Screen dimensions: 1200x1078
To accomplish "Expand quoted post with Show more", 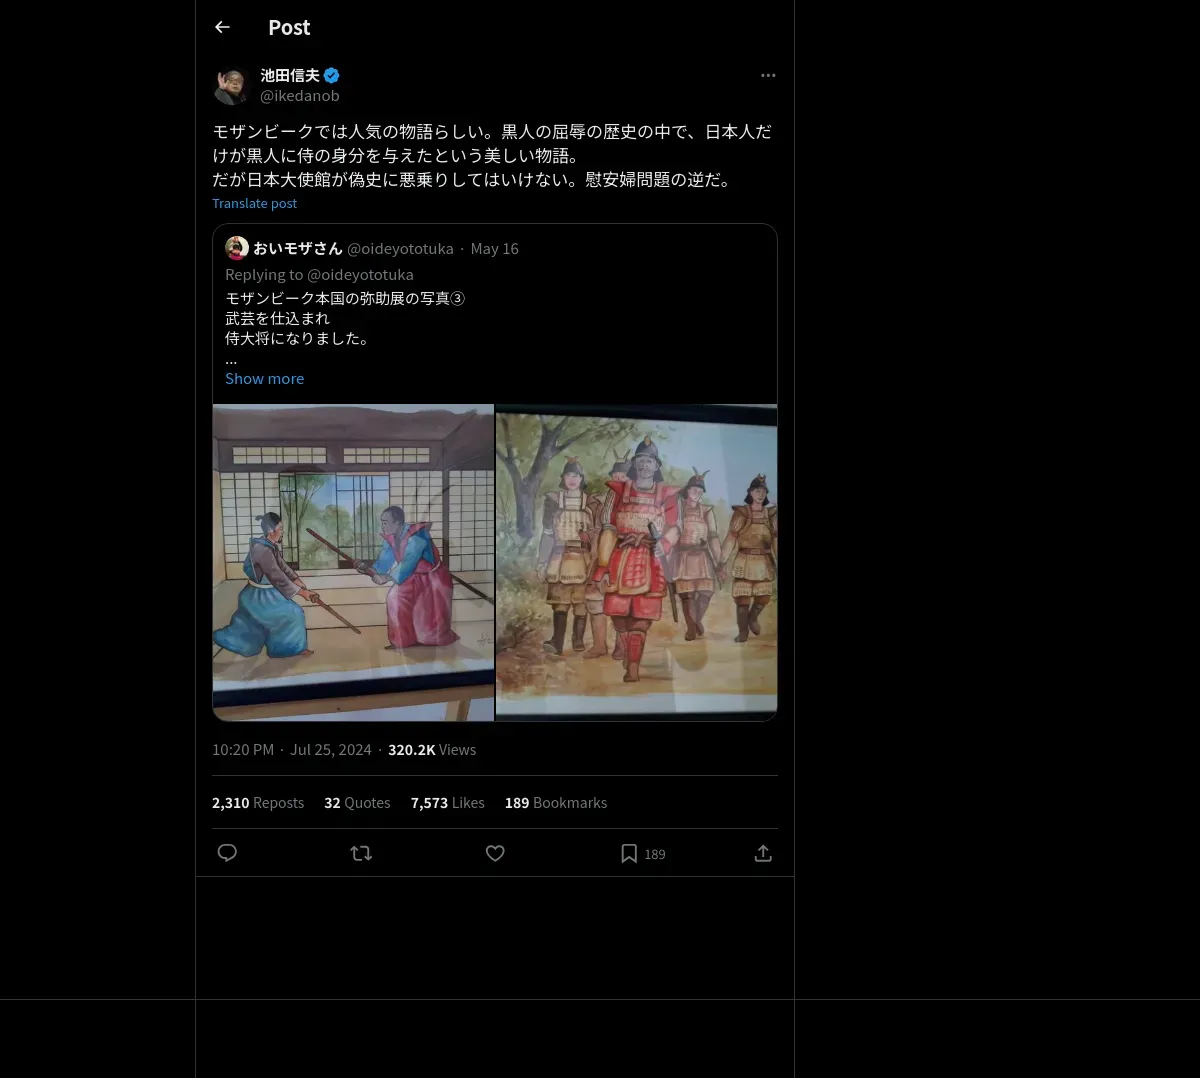I will 264,378.
